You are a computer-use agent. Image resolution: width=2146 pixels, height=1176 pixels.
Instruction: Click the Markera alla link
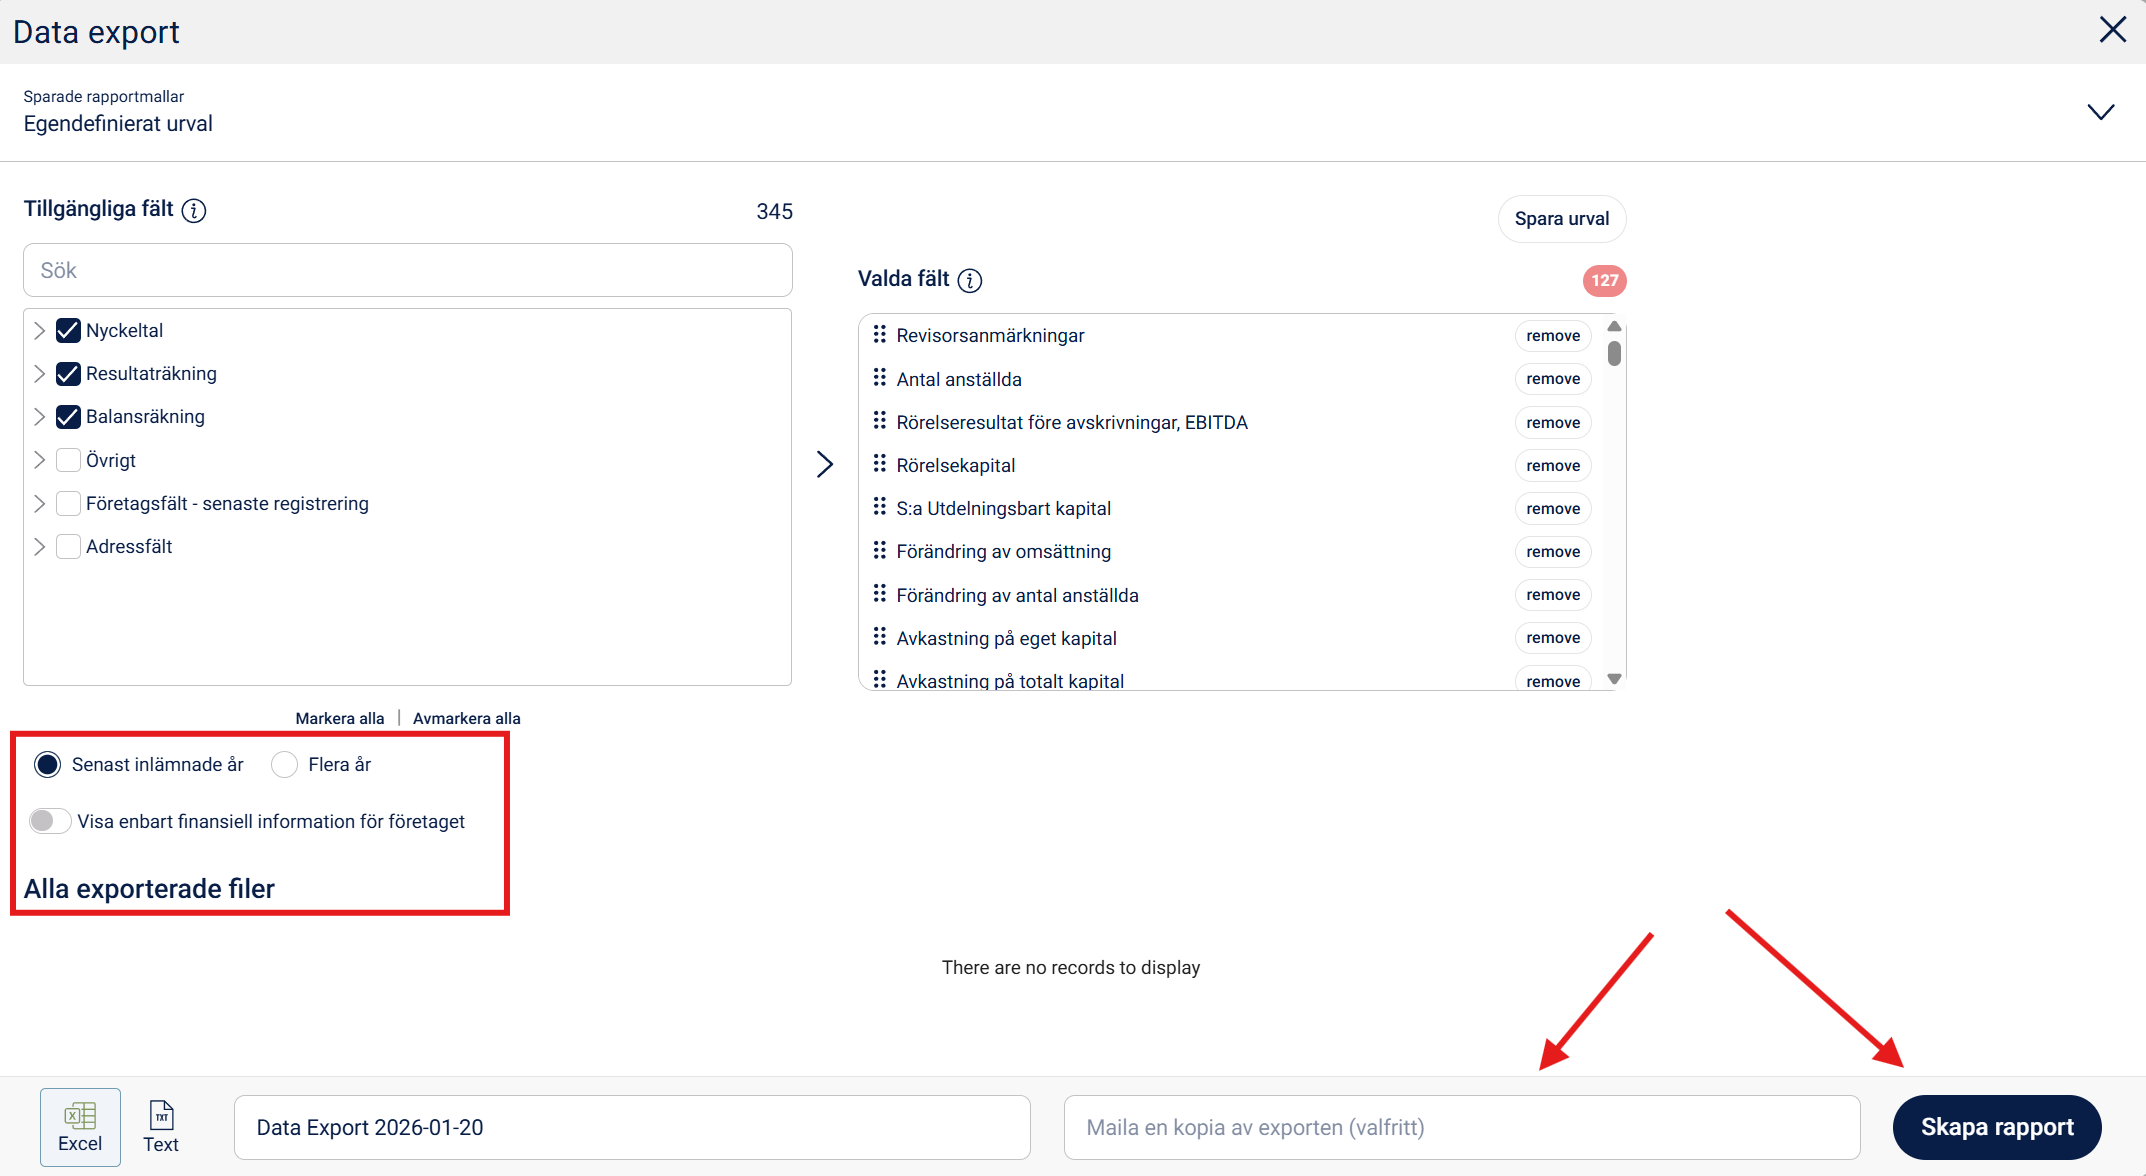(339, 718)
